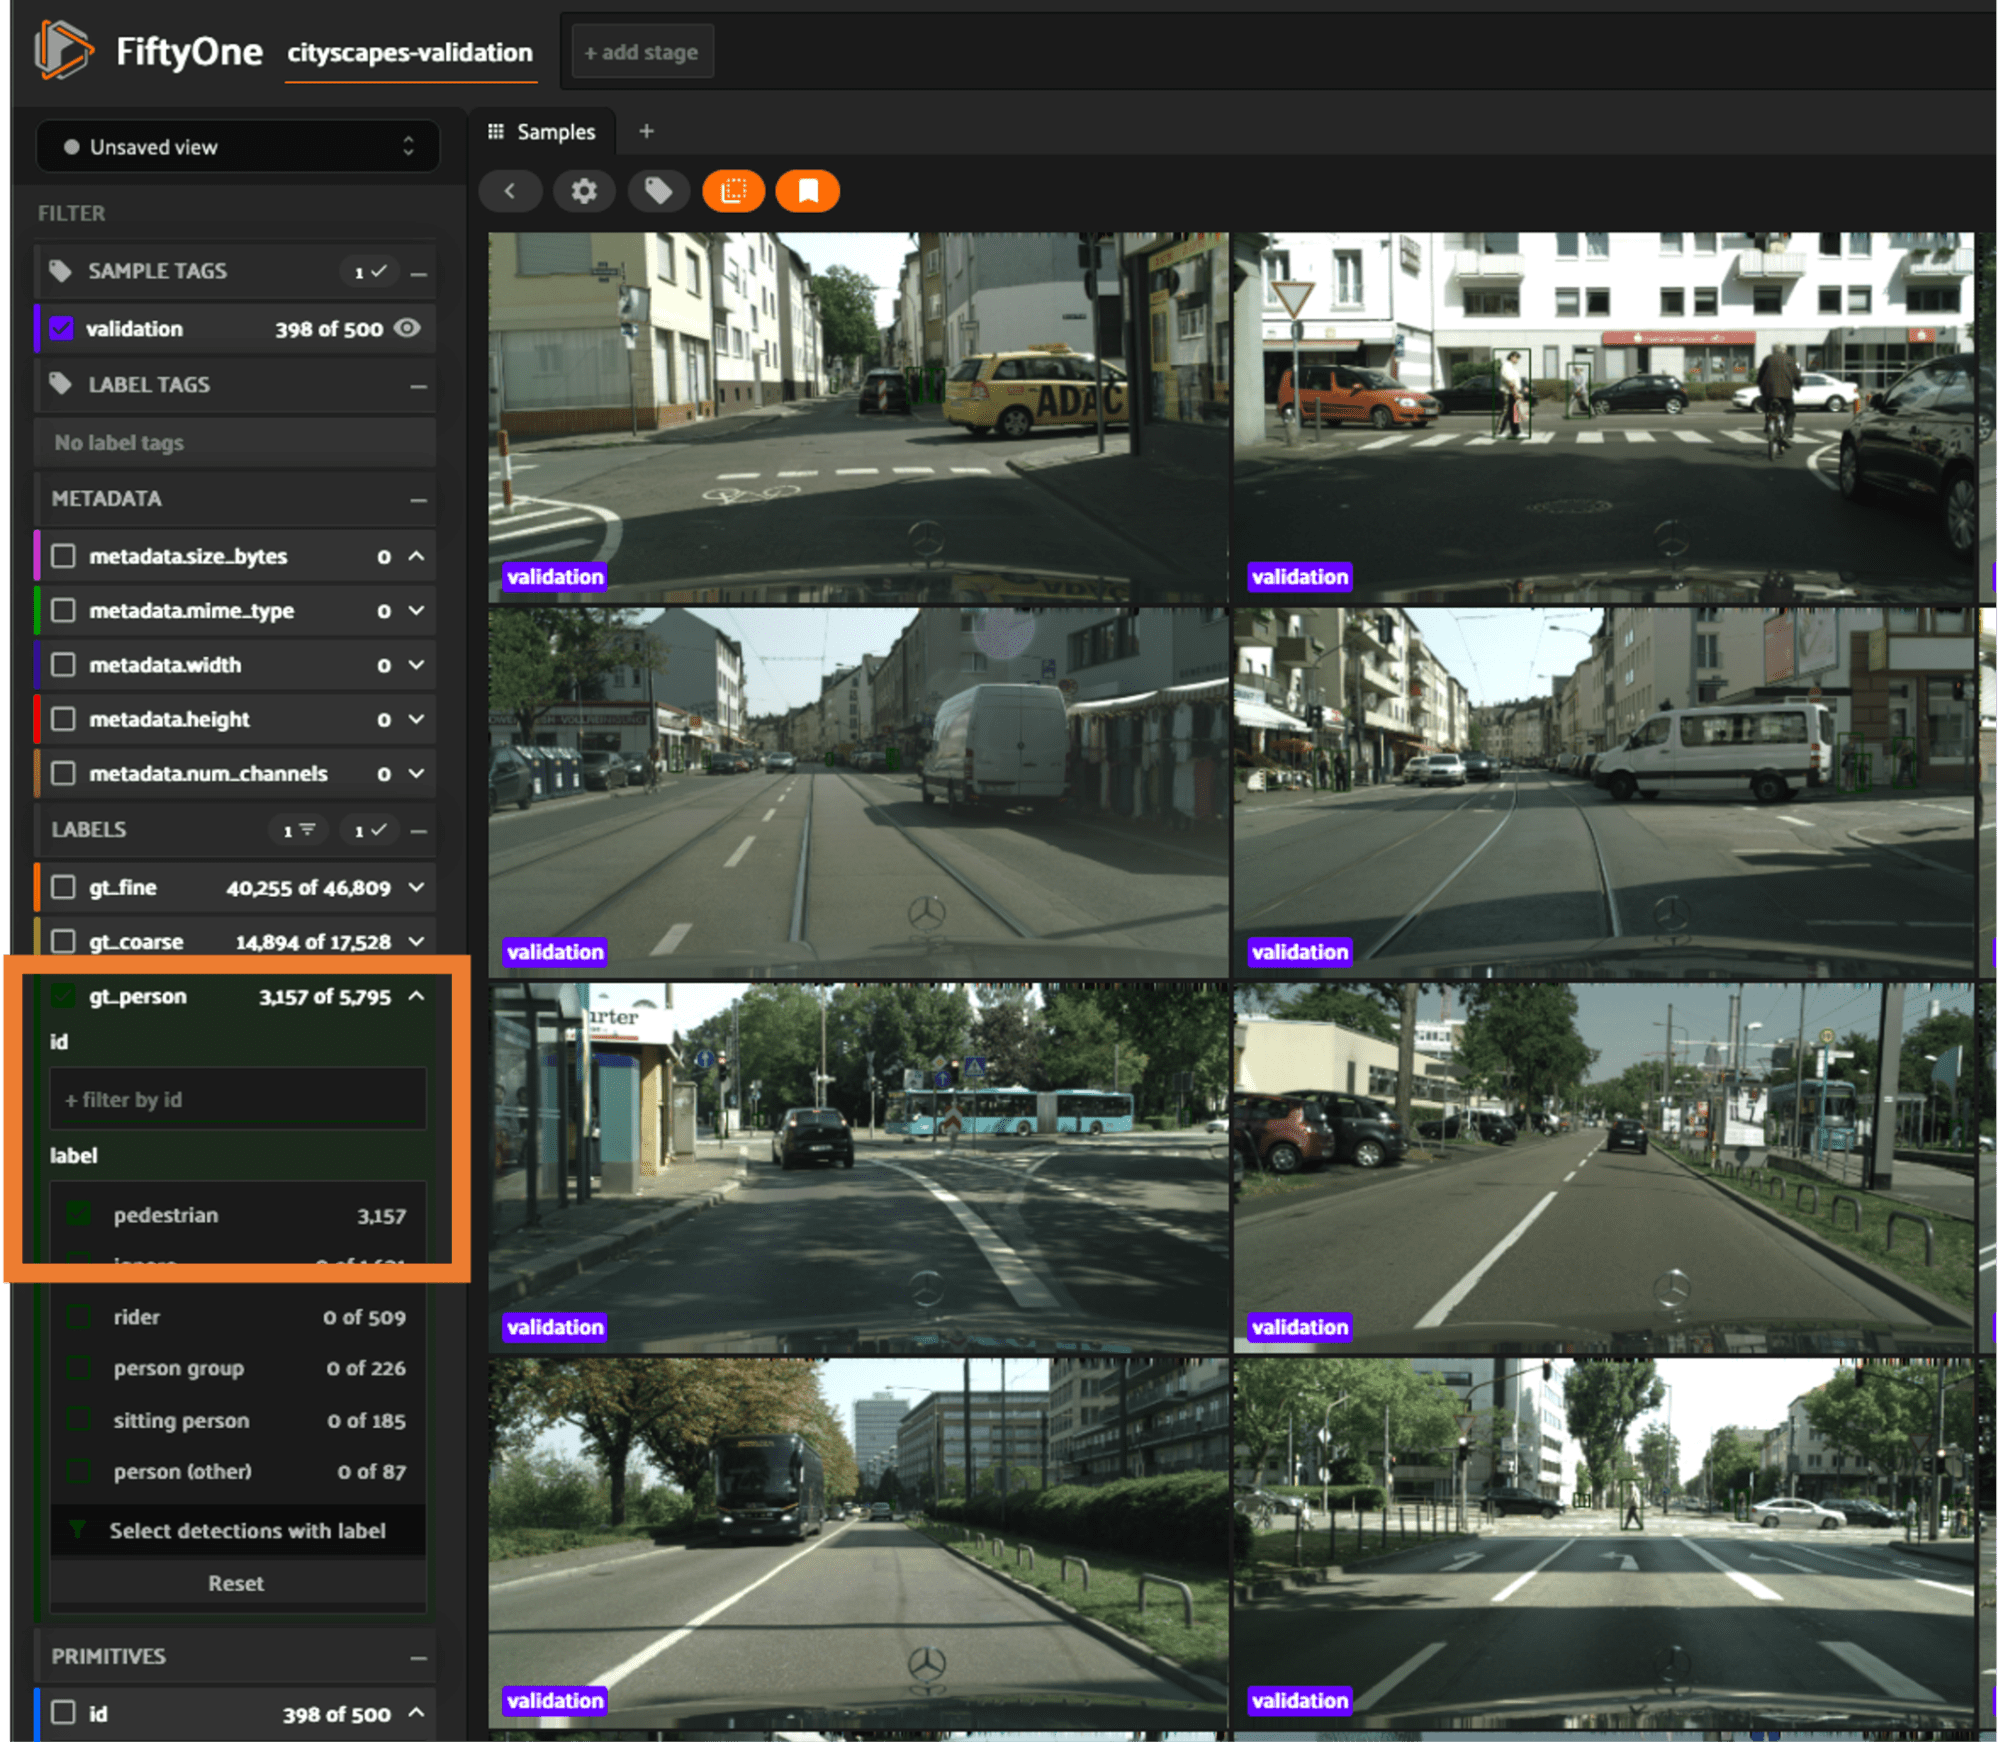Check the metadata.width checkbox

point(63,665)
